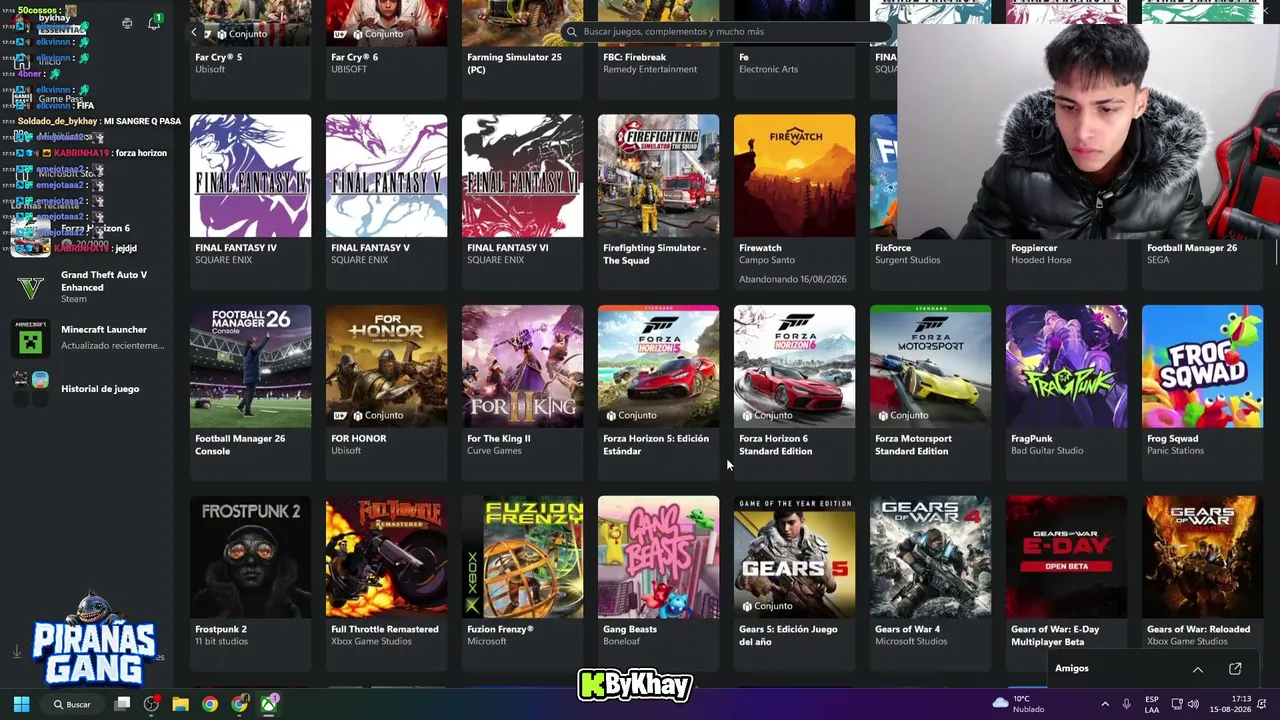This screenshot has width=1280, height=720.
Task: Select the Farming Simulator 25 (PC) title
Action: click(514, 63)
